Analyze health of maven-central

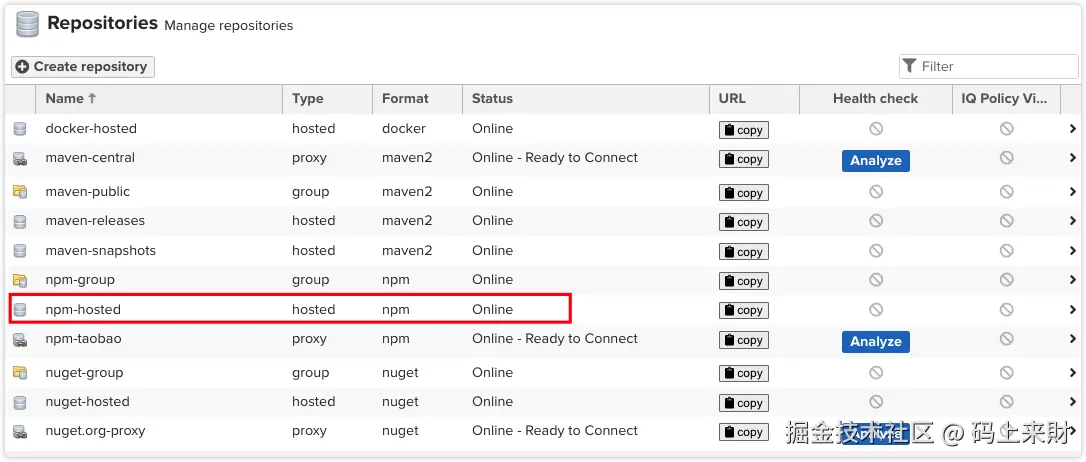click(x=875, y=161)
